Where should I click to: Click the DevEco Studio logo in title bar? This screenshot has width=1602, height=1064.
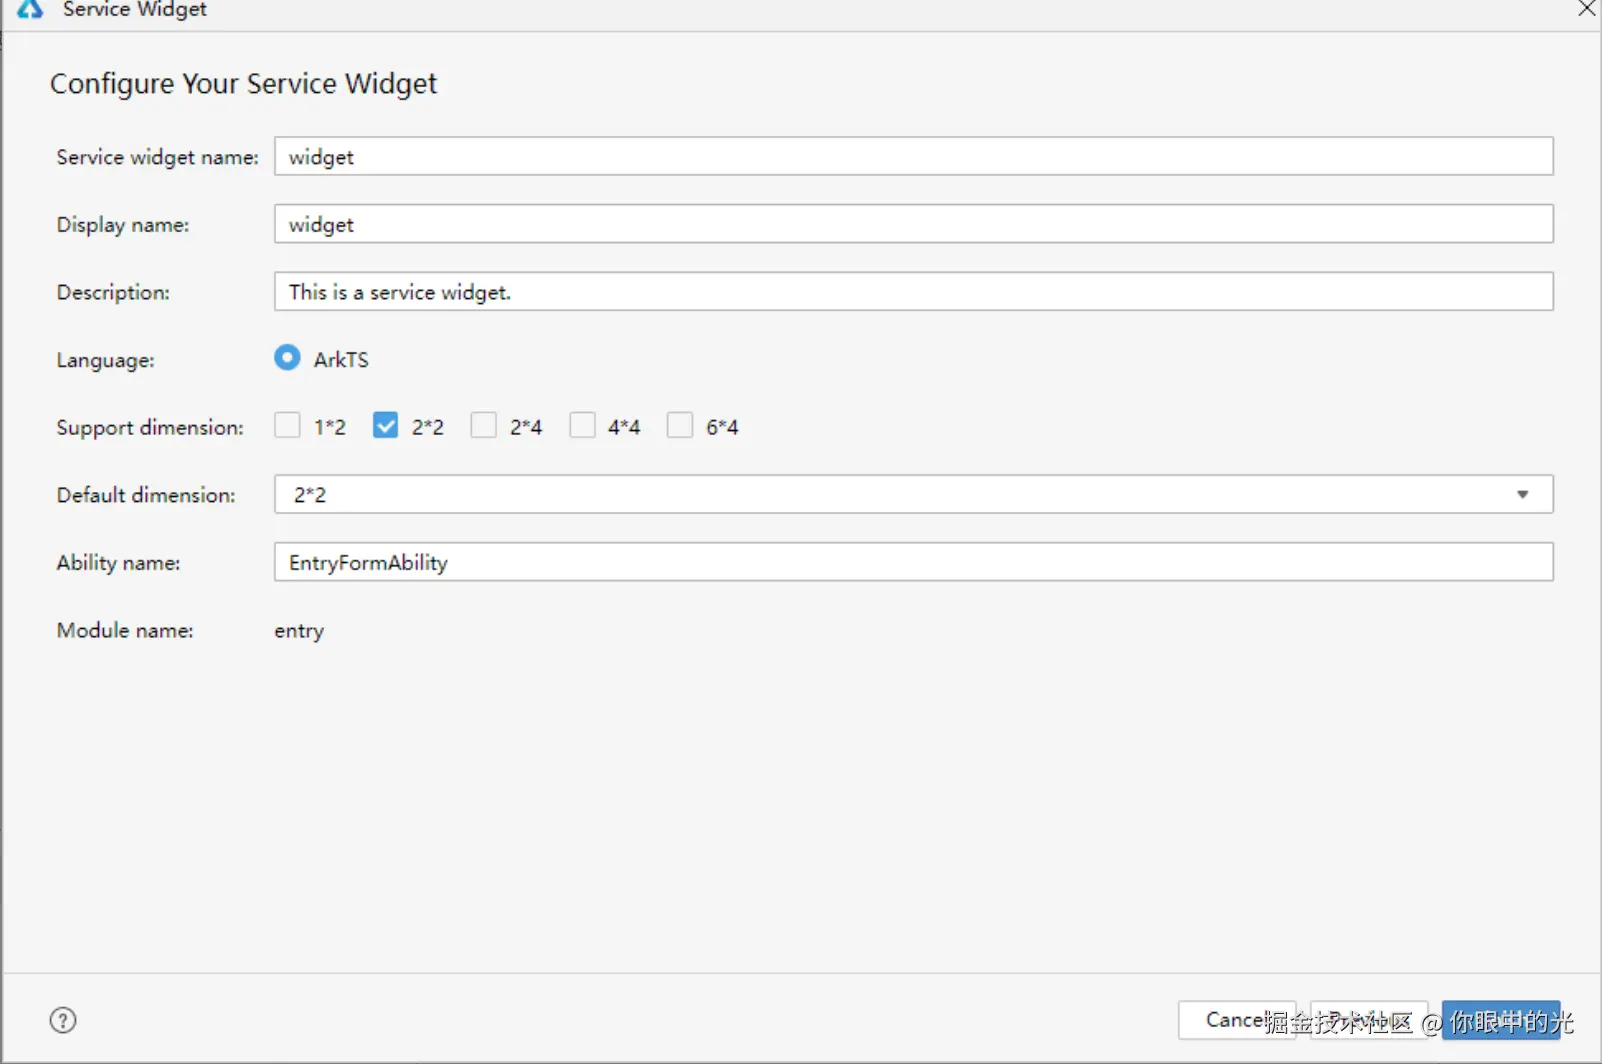tap(30, 9)
